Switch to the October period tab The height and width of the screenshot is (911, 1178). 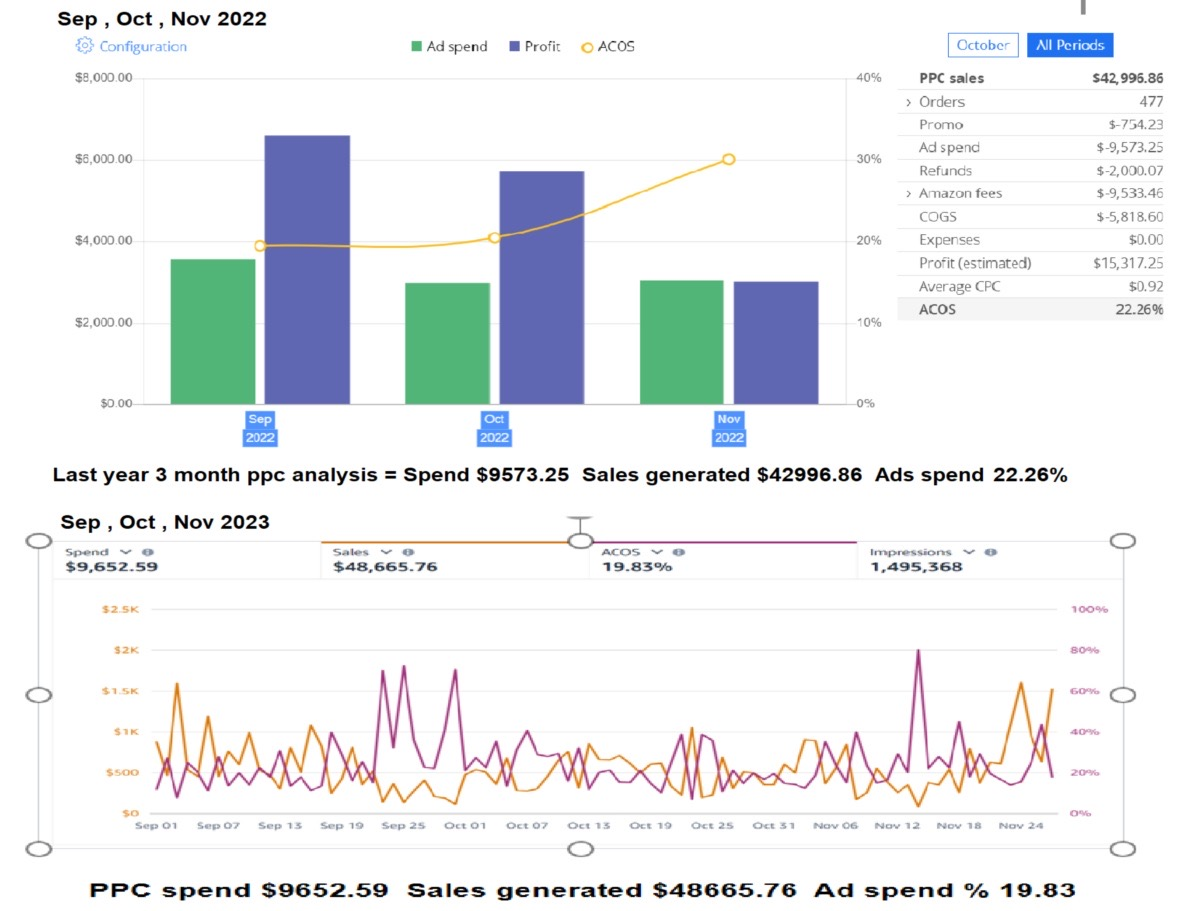(983, 45)
